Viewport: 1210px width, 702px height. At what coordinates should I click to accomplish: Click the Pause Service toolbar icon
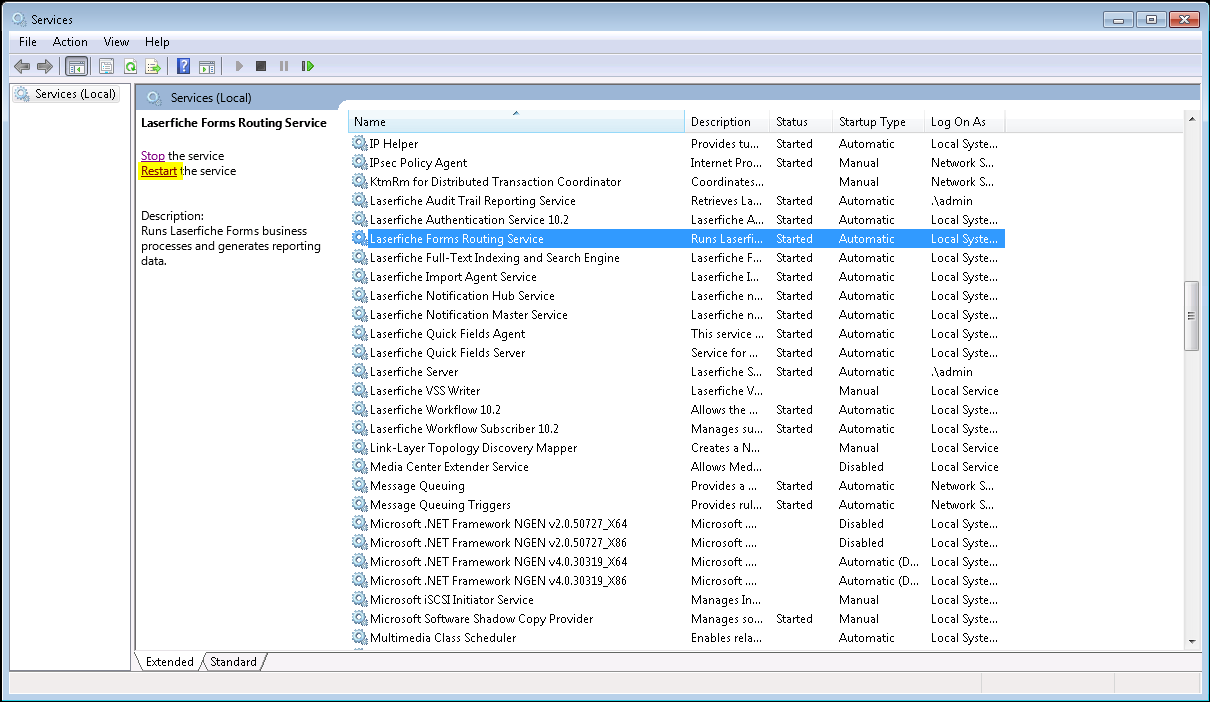point(284,66)
